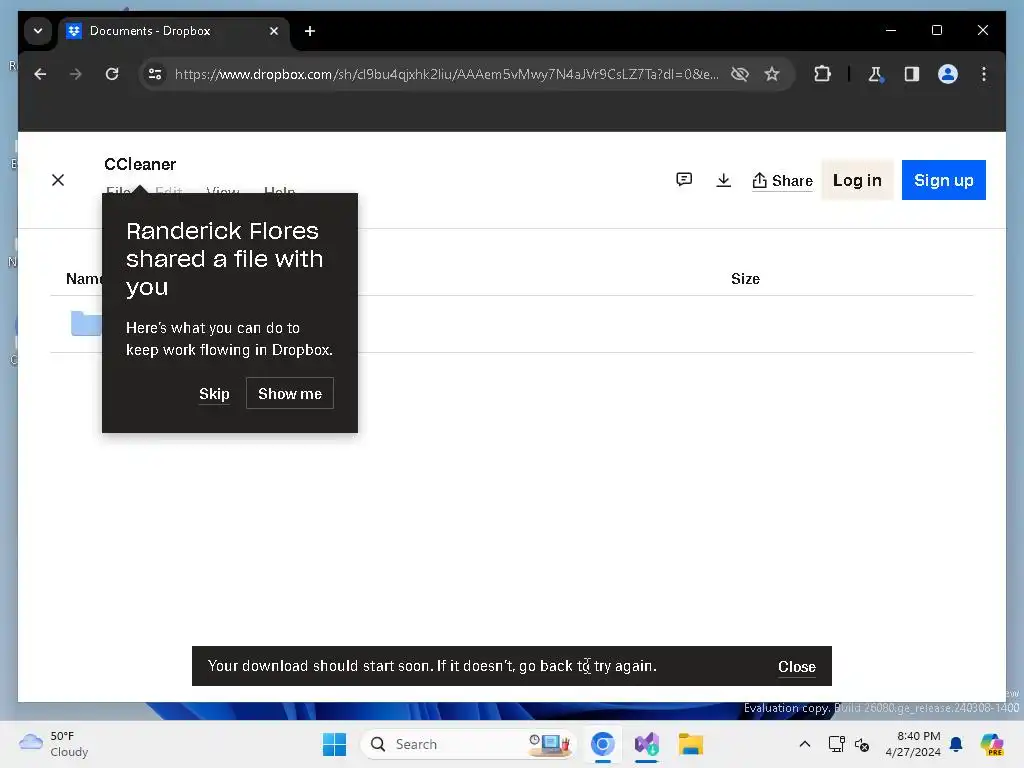The width and height of the screenshot is (1024, 768).
Task: Open the Windows Start menu
Action: 334,744
